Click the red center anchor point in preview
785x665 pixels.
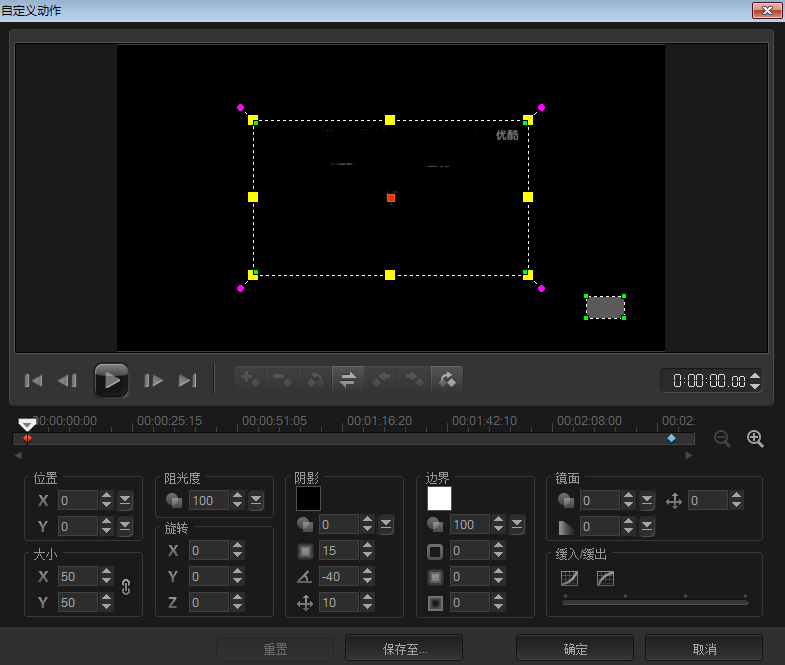click(391, 198)
